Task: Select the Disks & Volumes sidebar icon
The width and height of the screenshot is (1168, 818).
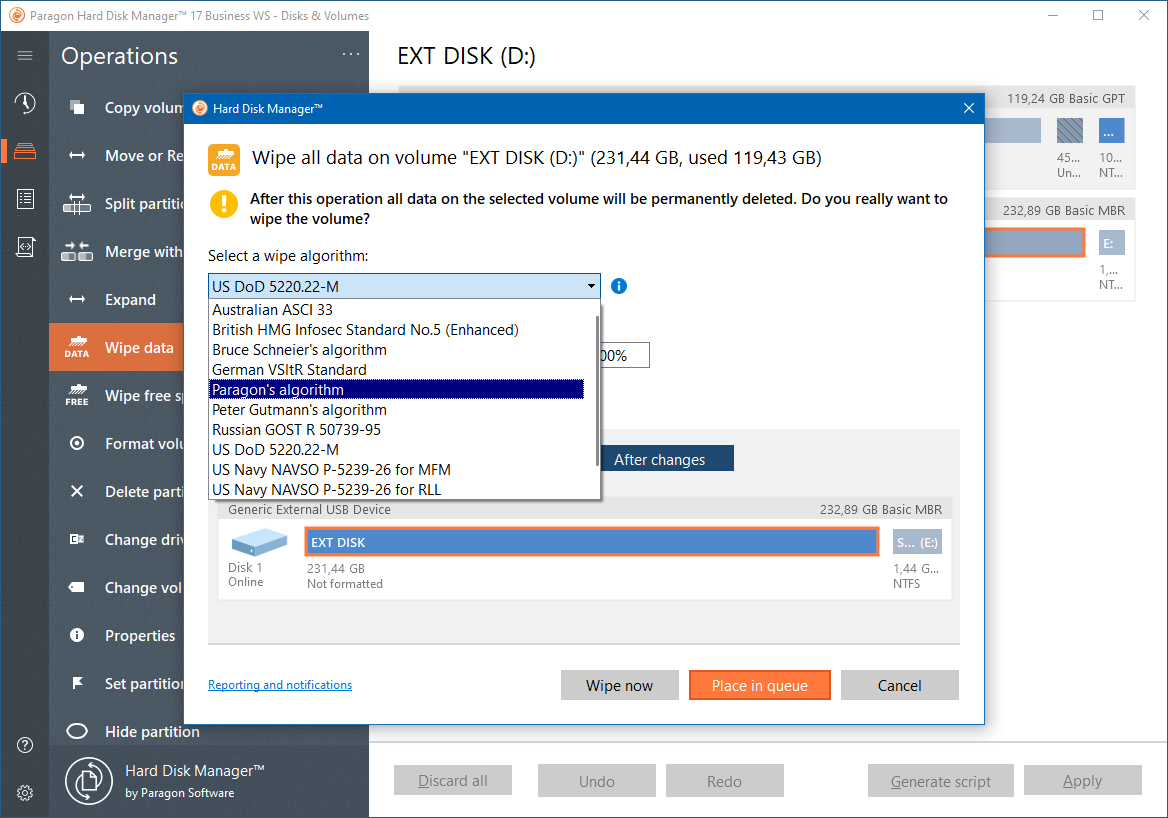Action: pos(25,150)
